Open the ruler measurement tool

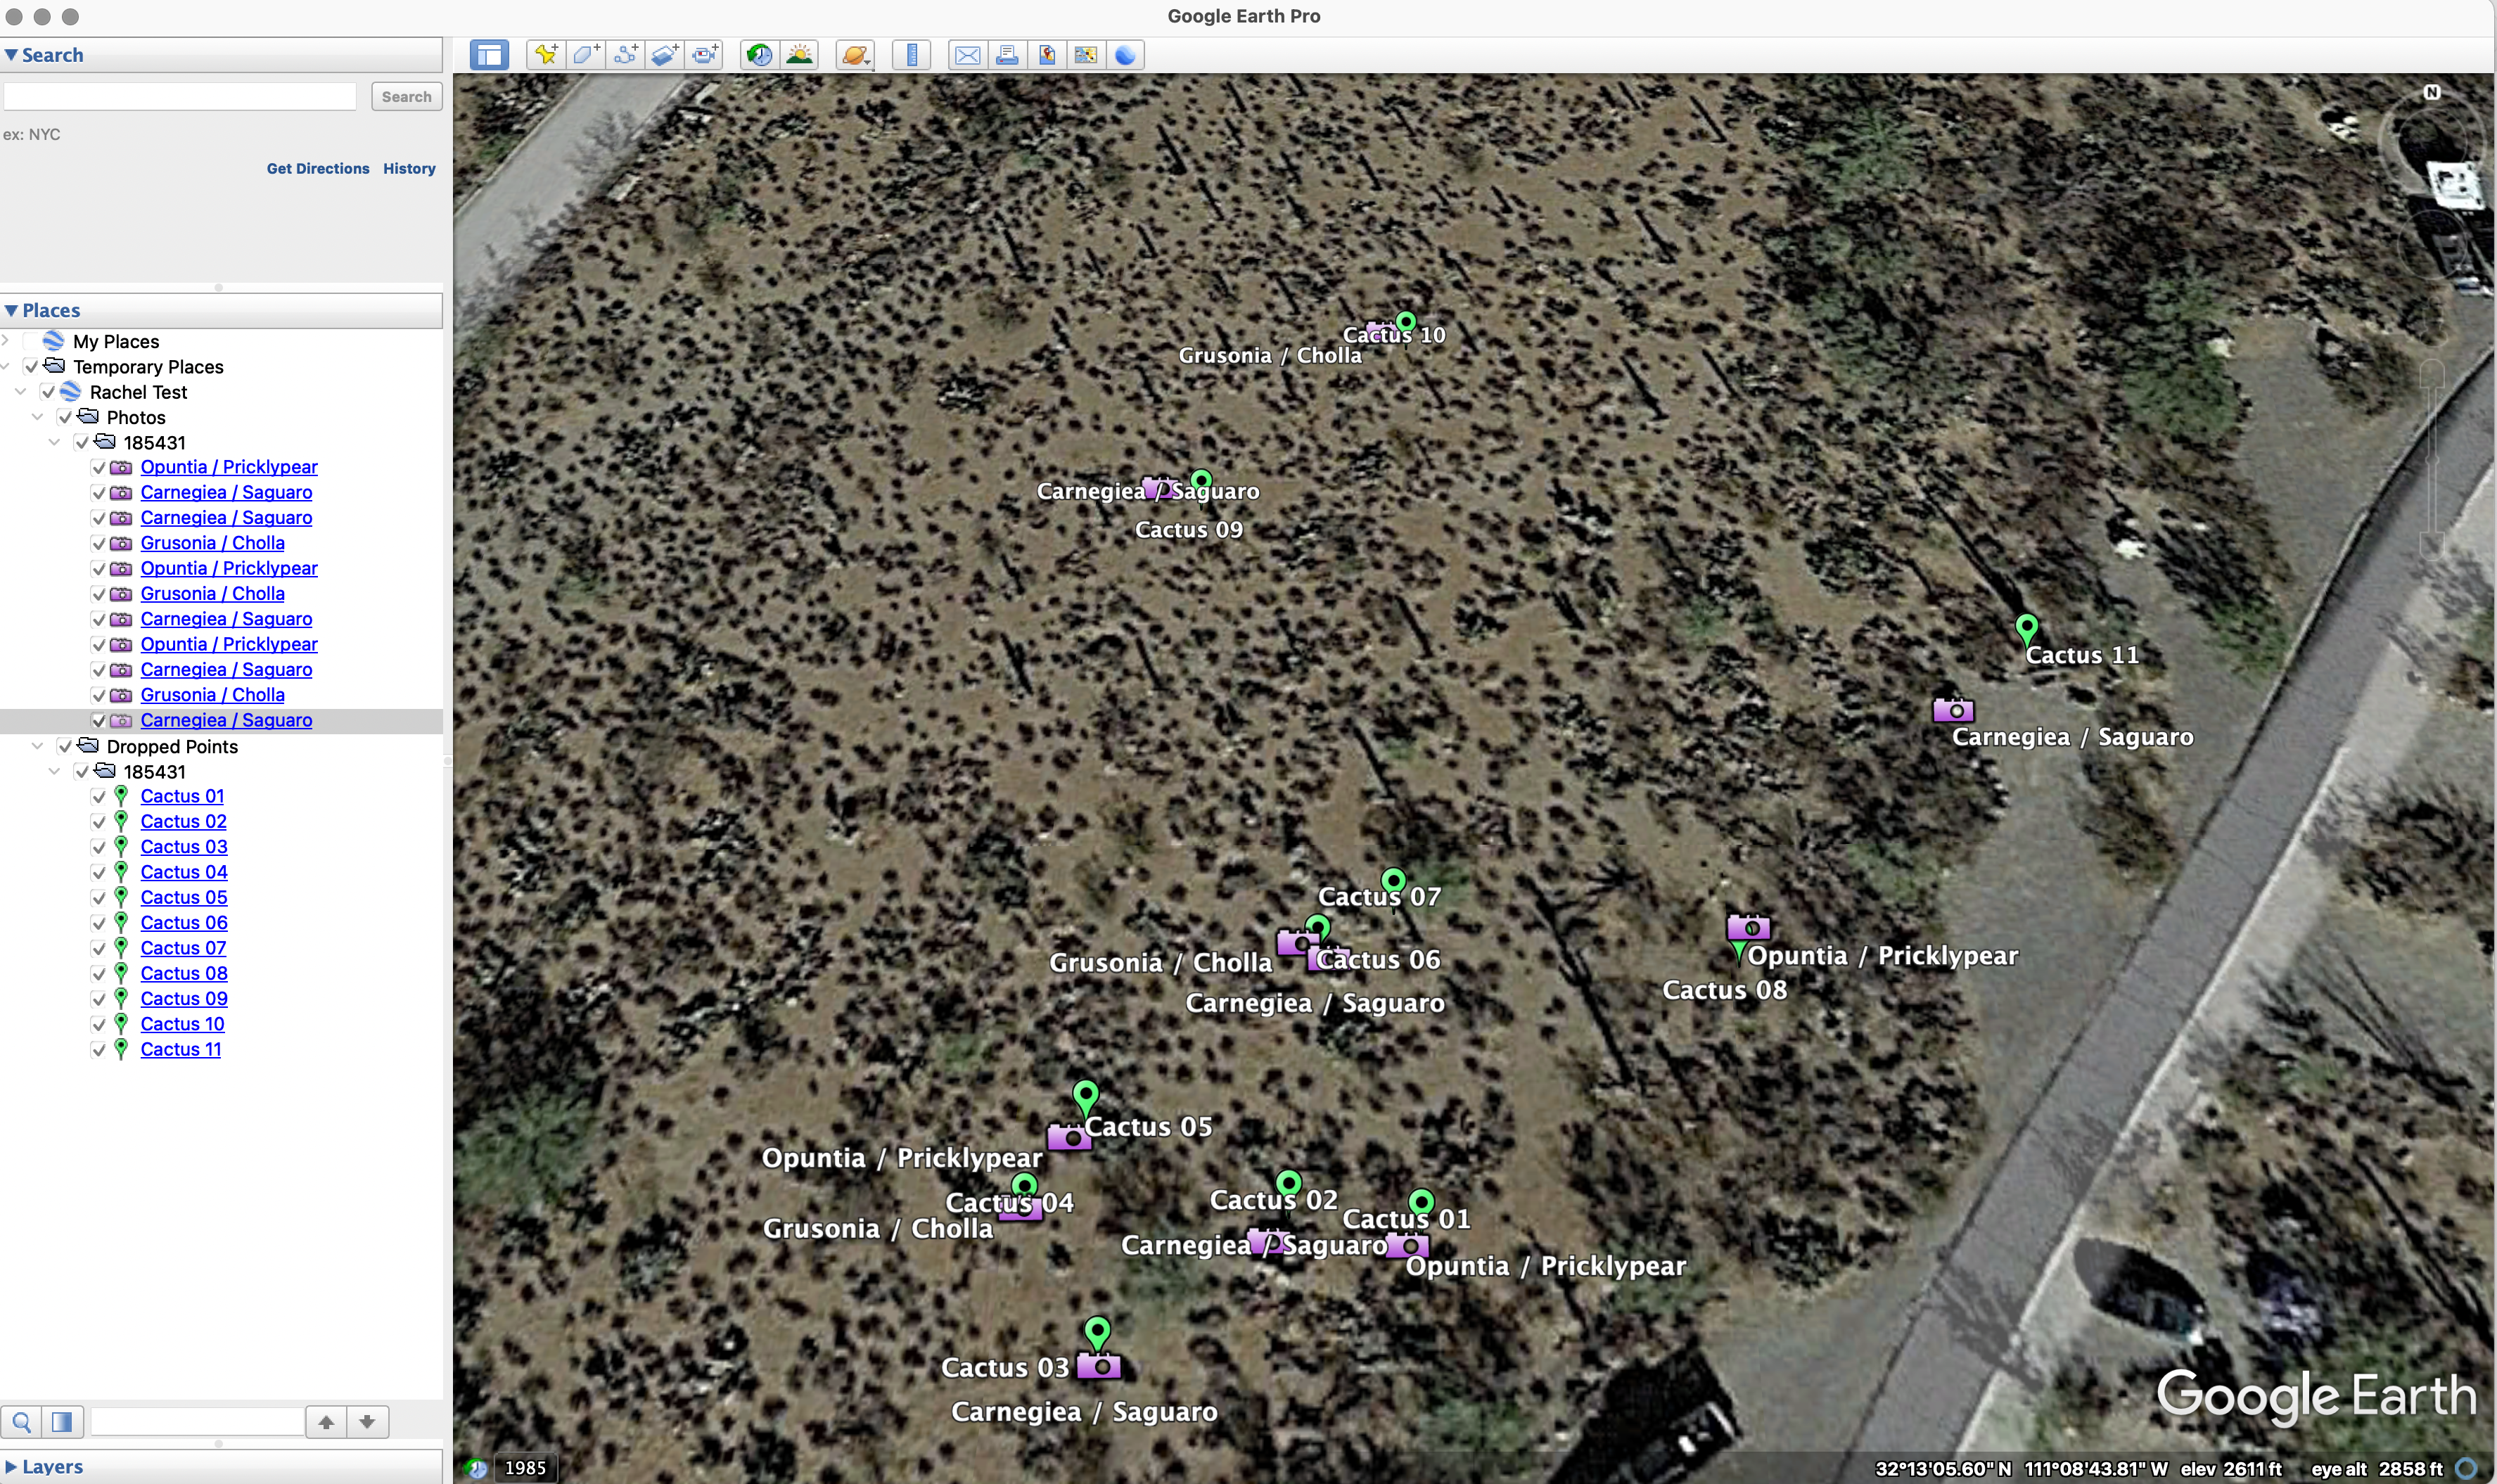pos(911,55)
